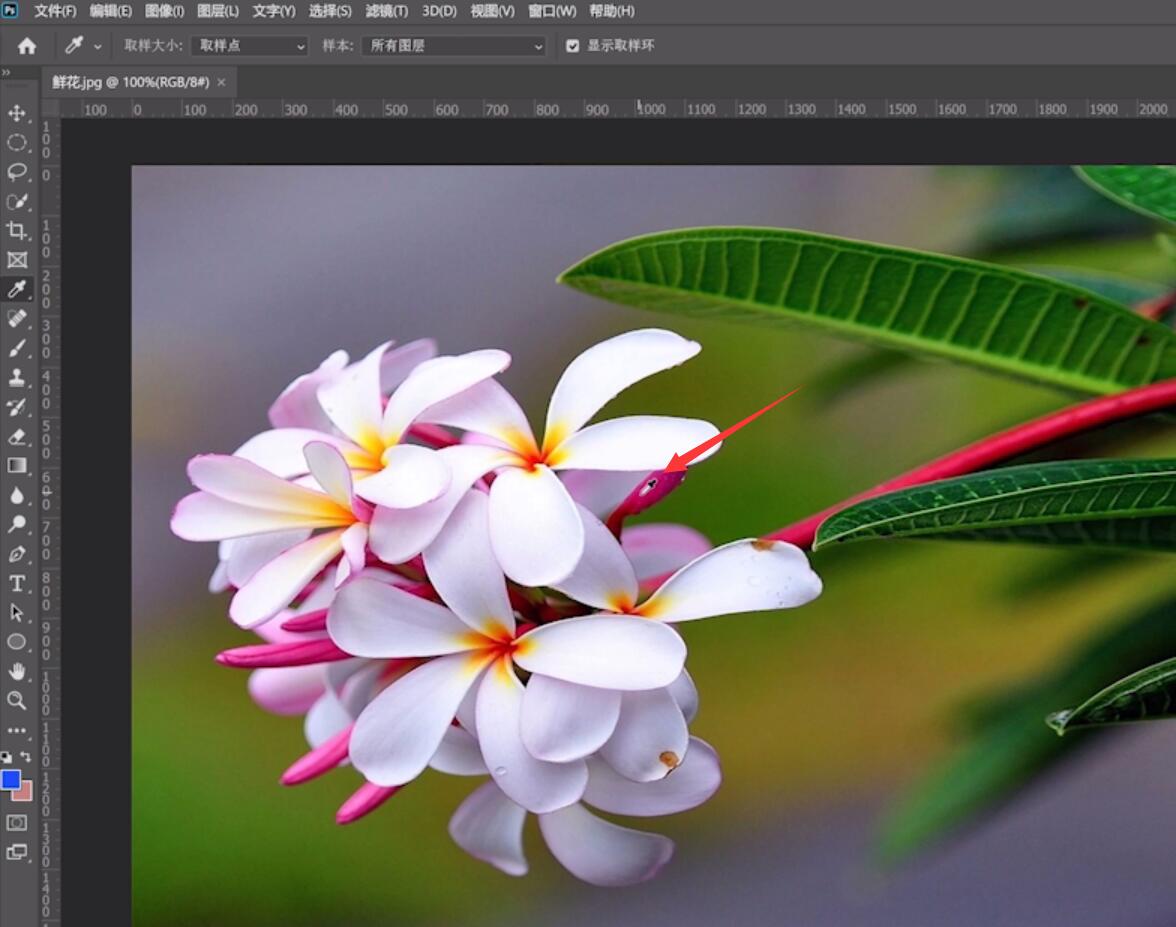Click the horizontal ruler at 1000
Image resolution: width=1176 pixels, height=927 pixels.
pos(651,110)
